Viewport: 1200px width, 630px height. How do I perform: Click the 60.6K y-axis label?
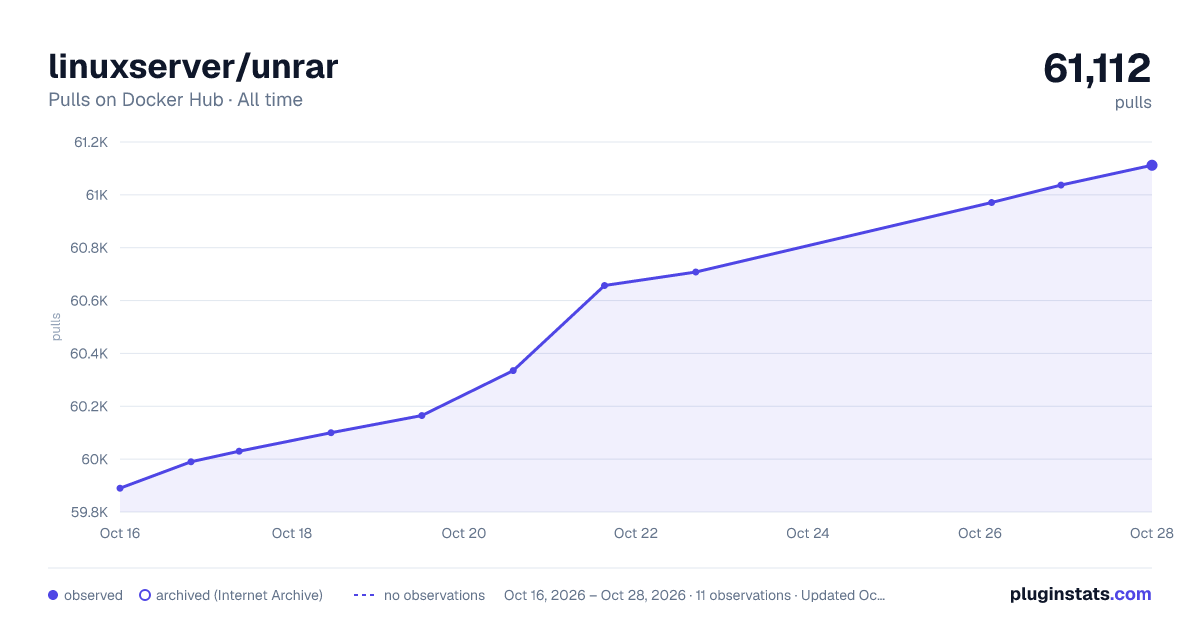click(x=89, y=301)
